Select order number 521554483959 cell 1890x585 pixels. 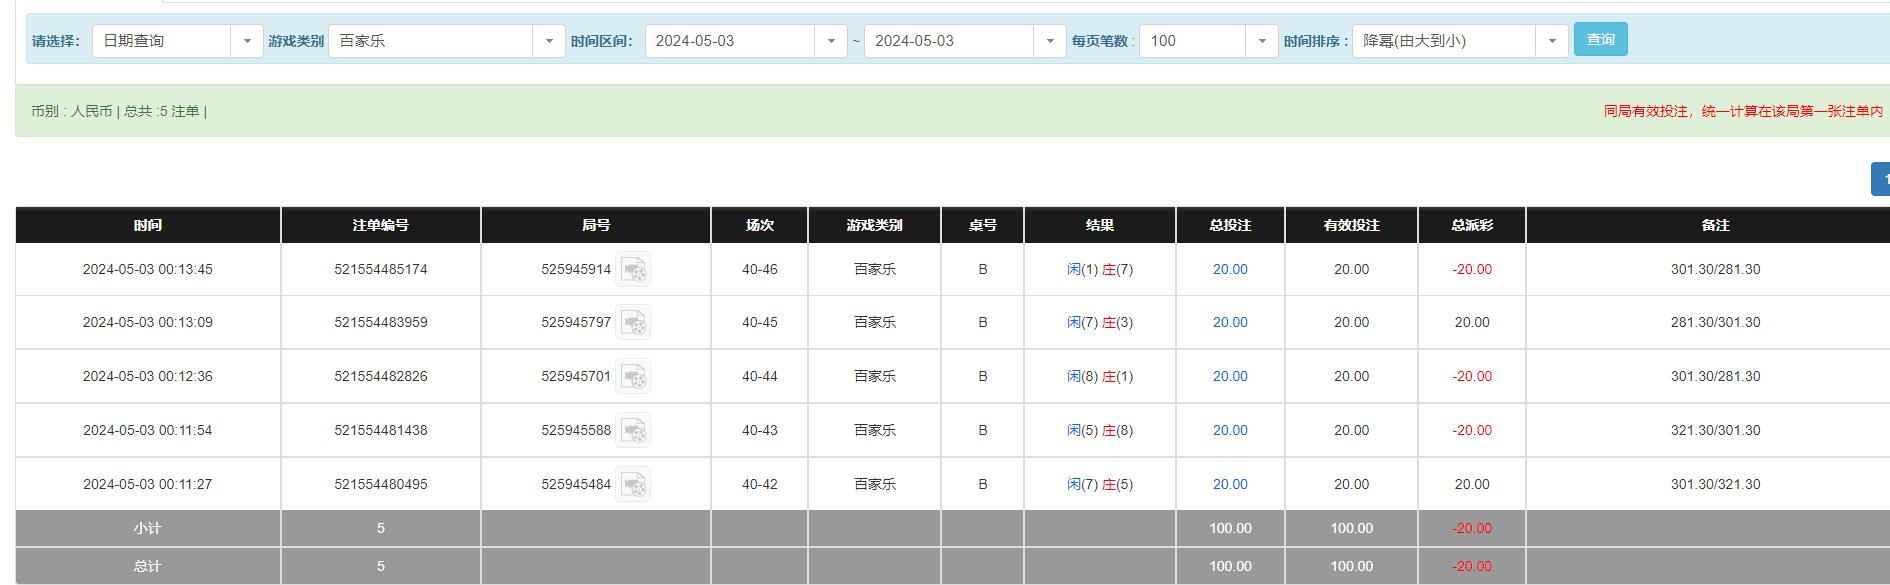[x=381, y=323]
